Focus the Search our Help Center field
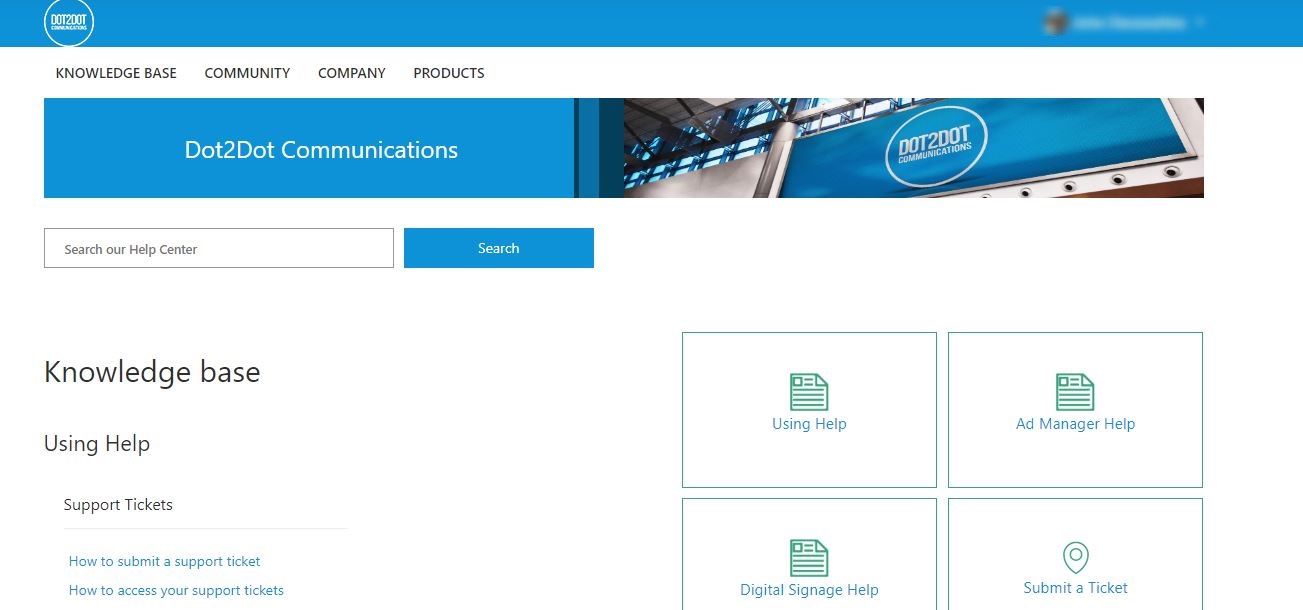Screen dimensions: 1303x610 [219, 248]
